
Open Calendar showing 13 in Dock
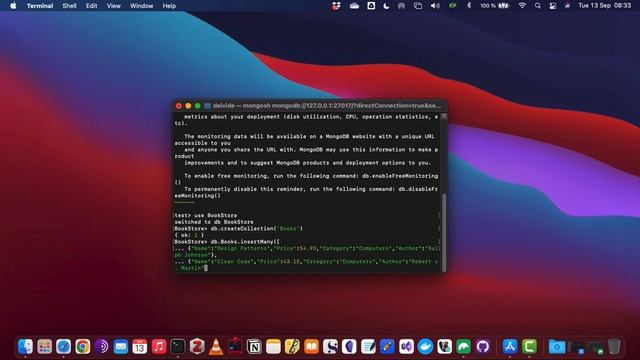coord(140,347)
